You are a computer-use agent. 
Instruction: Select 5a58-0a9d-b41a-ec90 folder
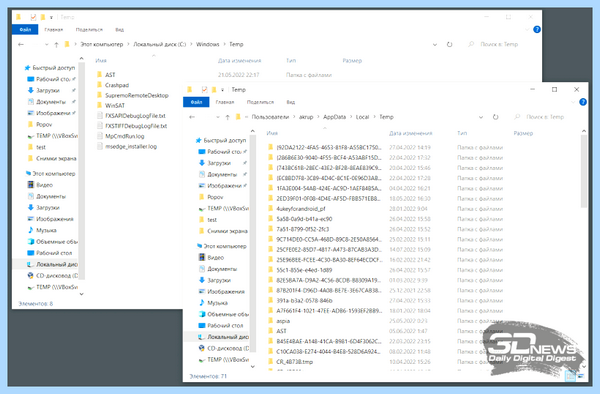pos(304,219)
